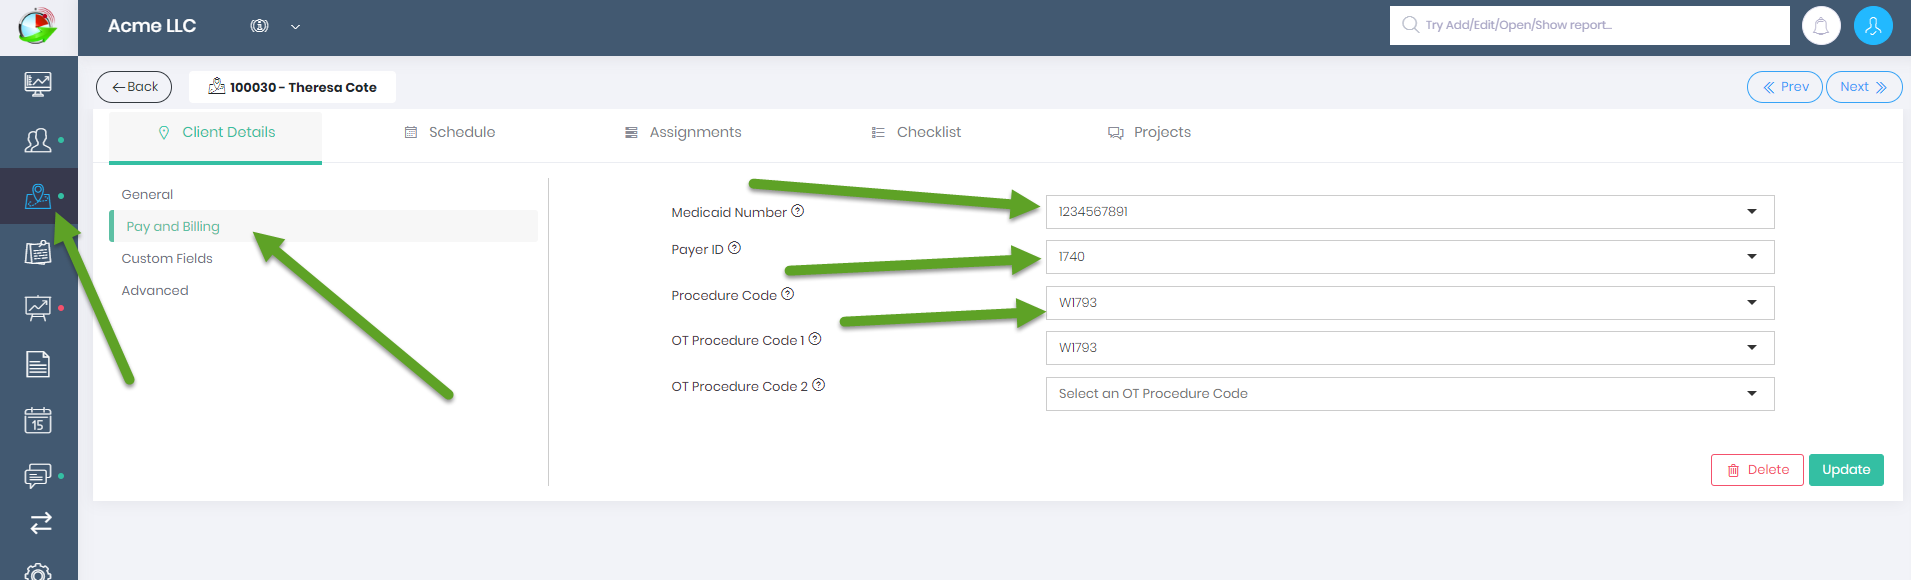1911x580 pixels.
Task: Click the Update button
Action: pos(1846,470)
